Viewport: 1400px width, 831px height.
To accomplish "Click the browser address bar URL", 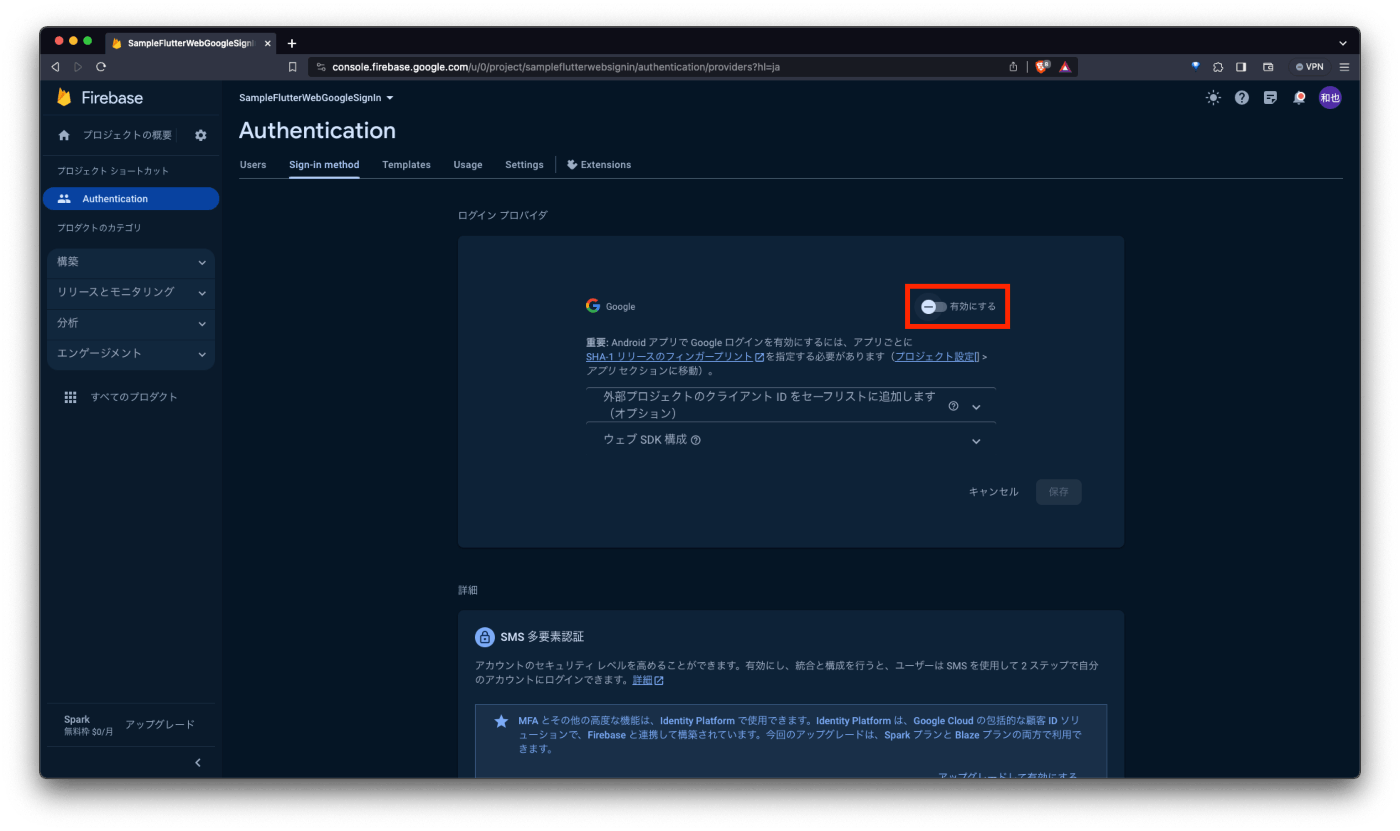I will click(x=556, y=67).
